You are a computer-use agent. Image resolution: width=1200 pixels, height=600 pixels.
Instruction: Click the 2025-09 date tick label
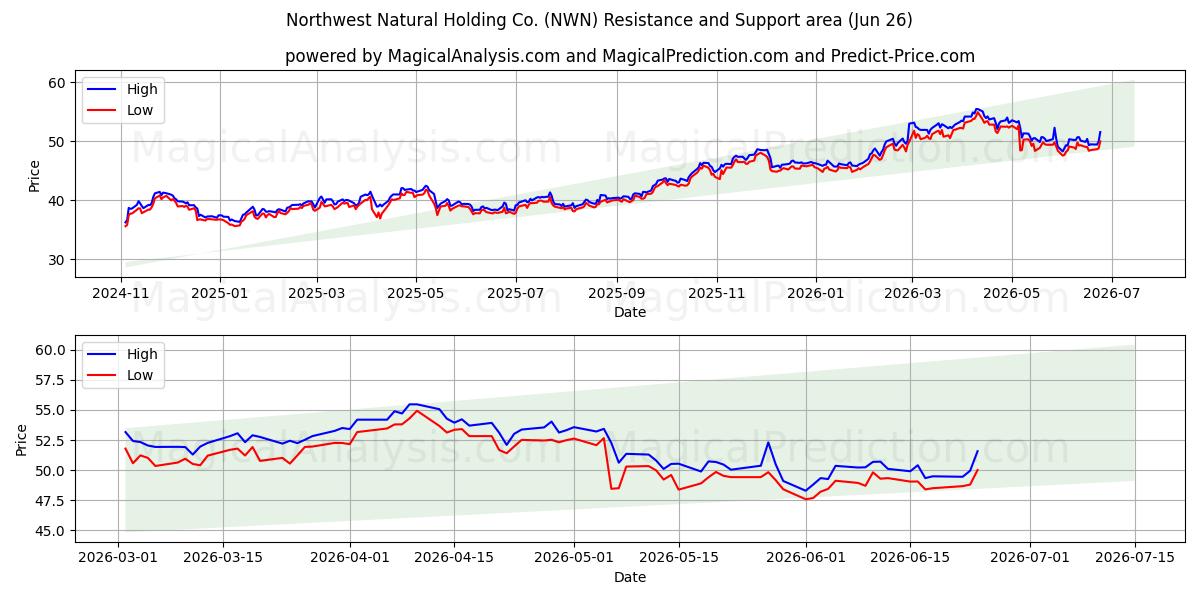click(616, 294)
